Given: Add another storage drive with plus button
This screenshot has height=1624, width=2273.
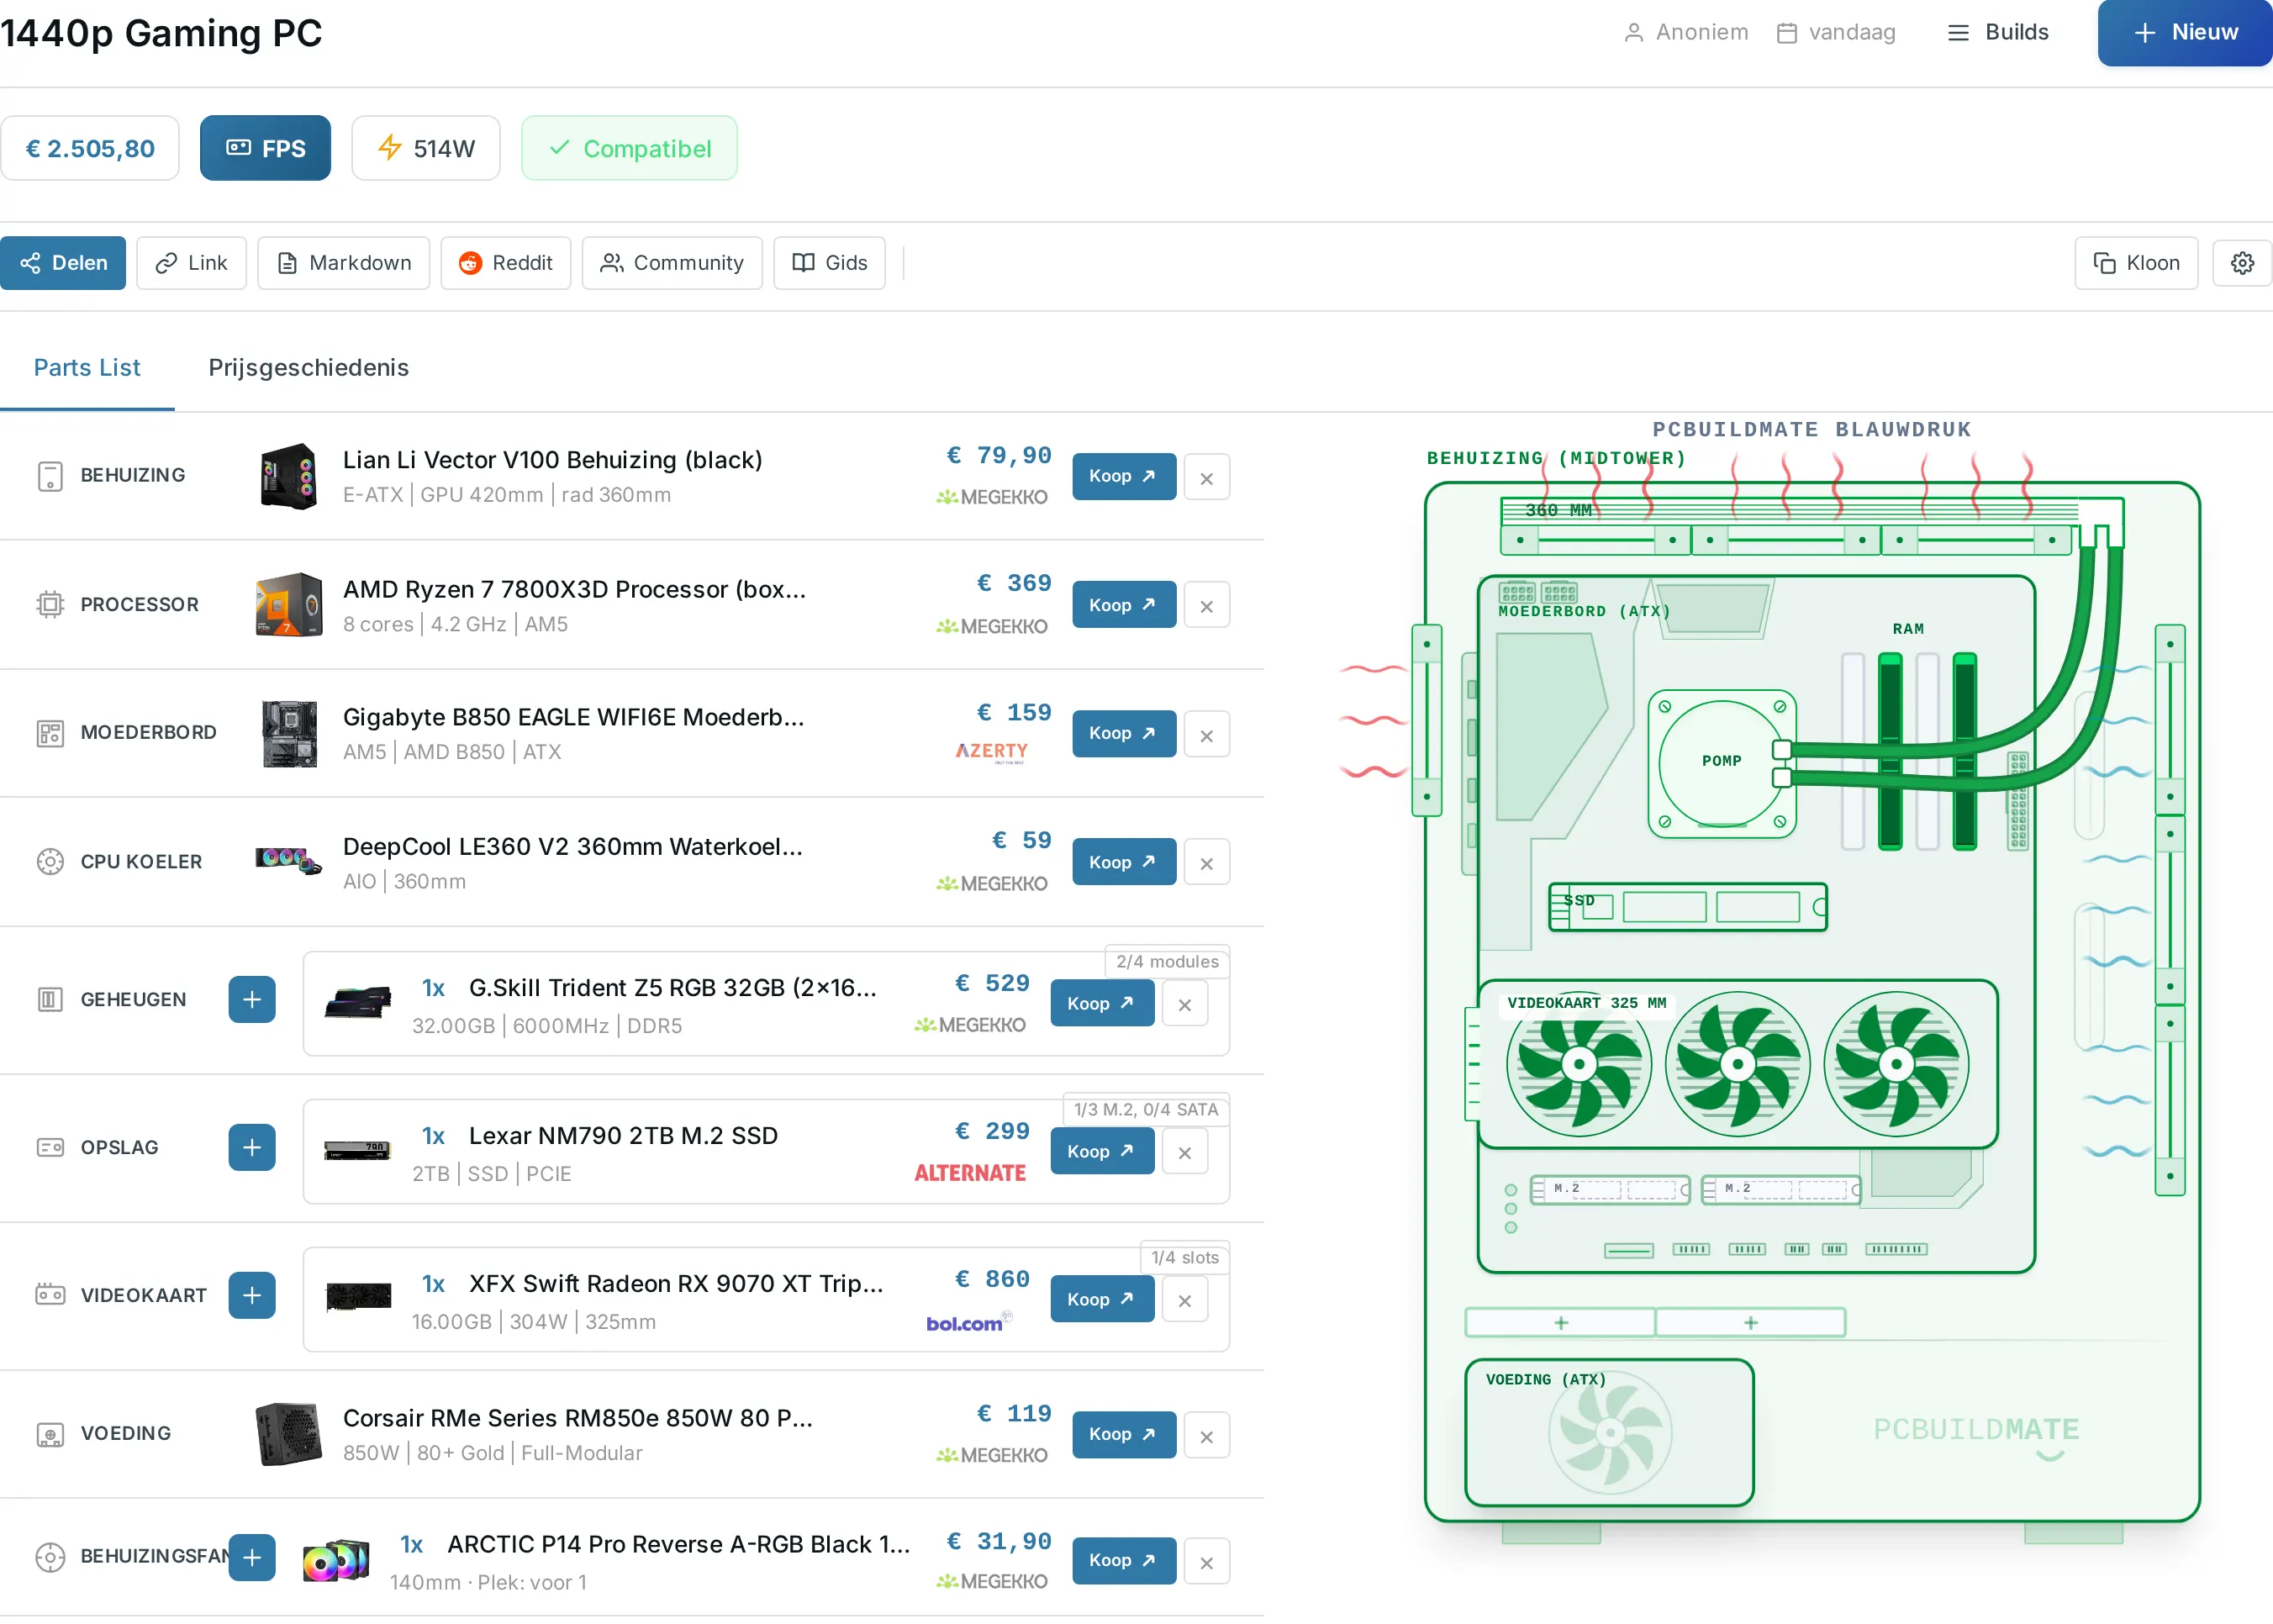Looking at the screenshot, I should click(x=252, y=1147).
